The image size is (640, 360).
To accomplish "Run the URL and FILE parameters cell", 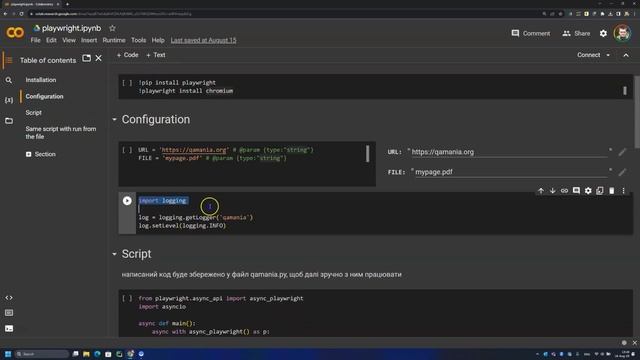I will click(127, 150).
